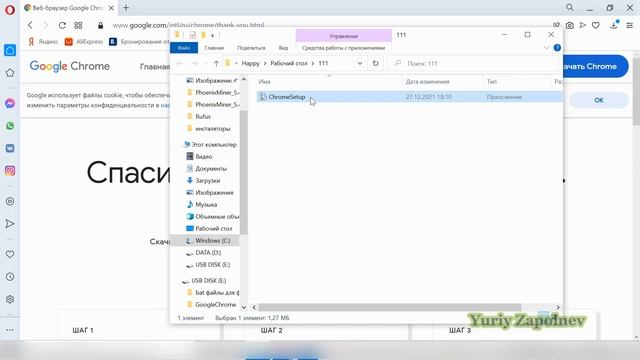Add page to bookmarks with heart icon in address bar
Image resolution: width=640 pixels, height=360 pixels.
click(x=596, y=25)
